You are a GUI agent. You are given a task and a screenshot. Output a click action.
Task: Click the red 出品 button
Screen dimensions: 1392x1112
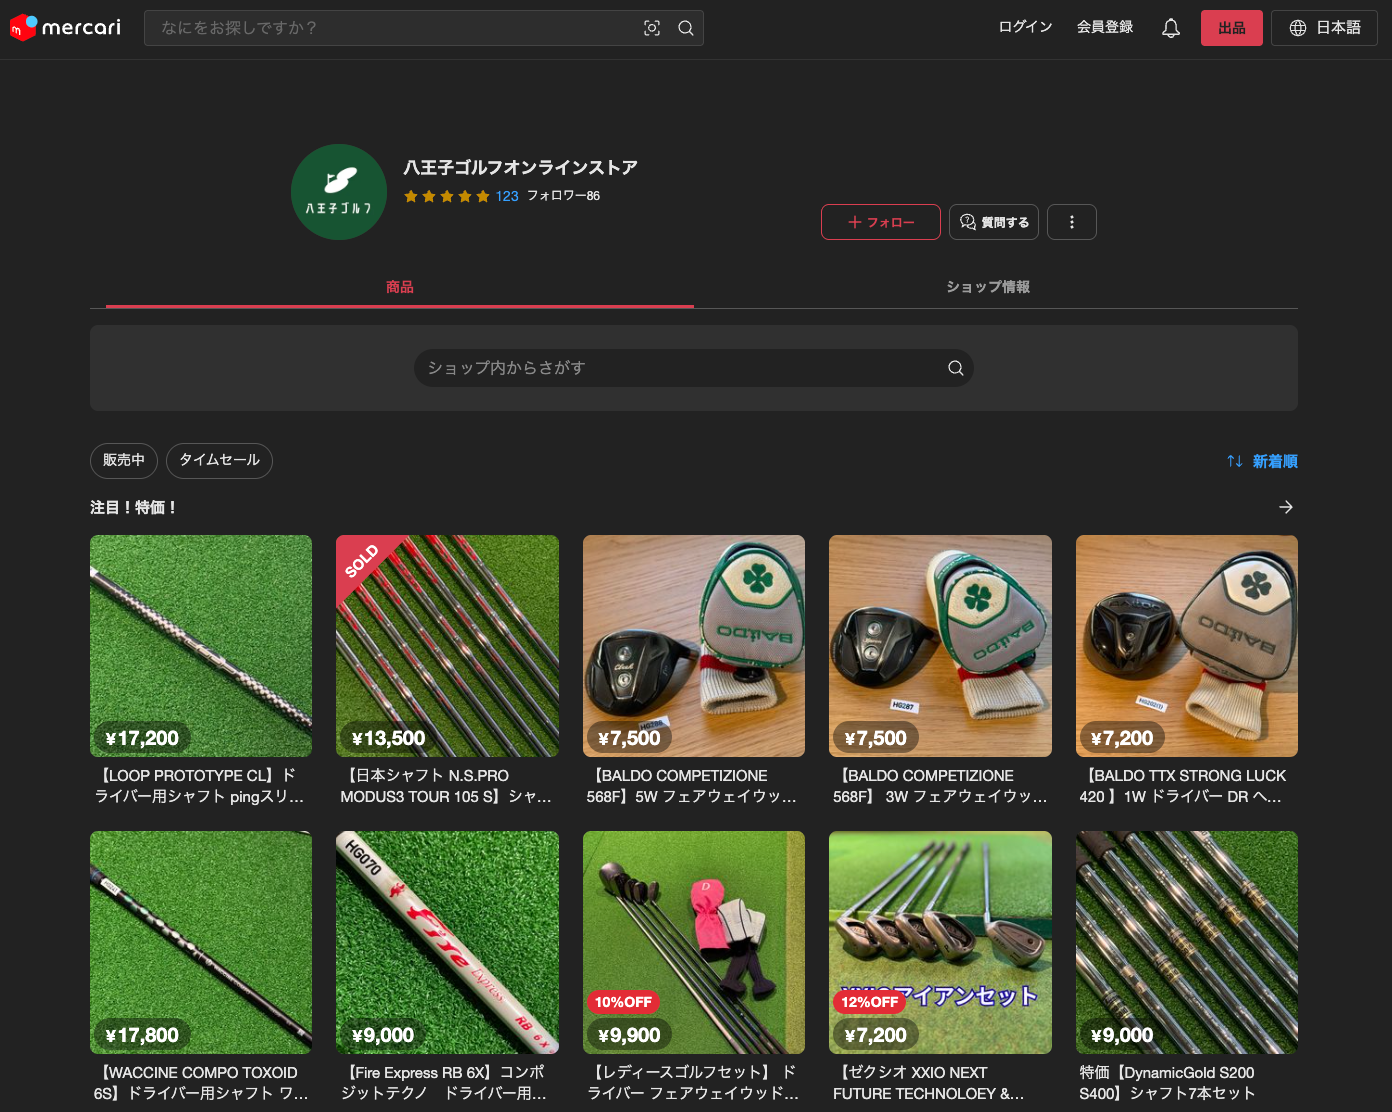(1231, 28)
